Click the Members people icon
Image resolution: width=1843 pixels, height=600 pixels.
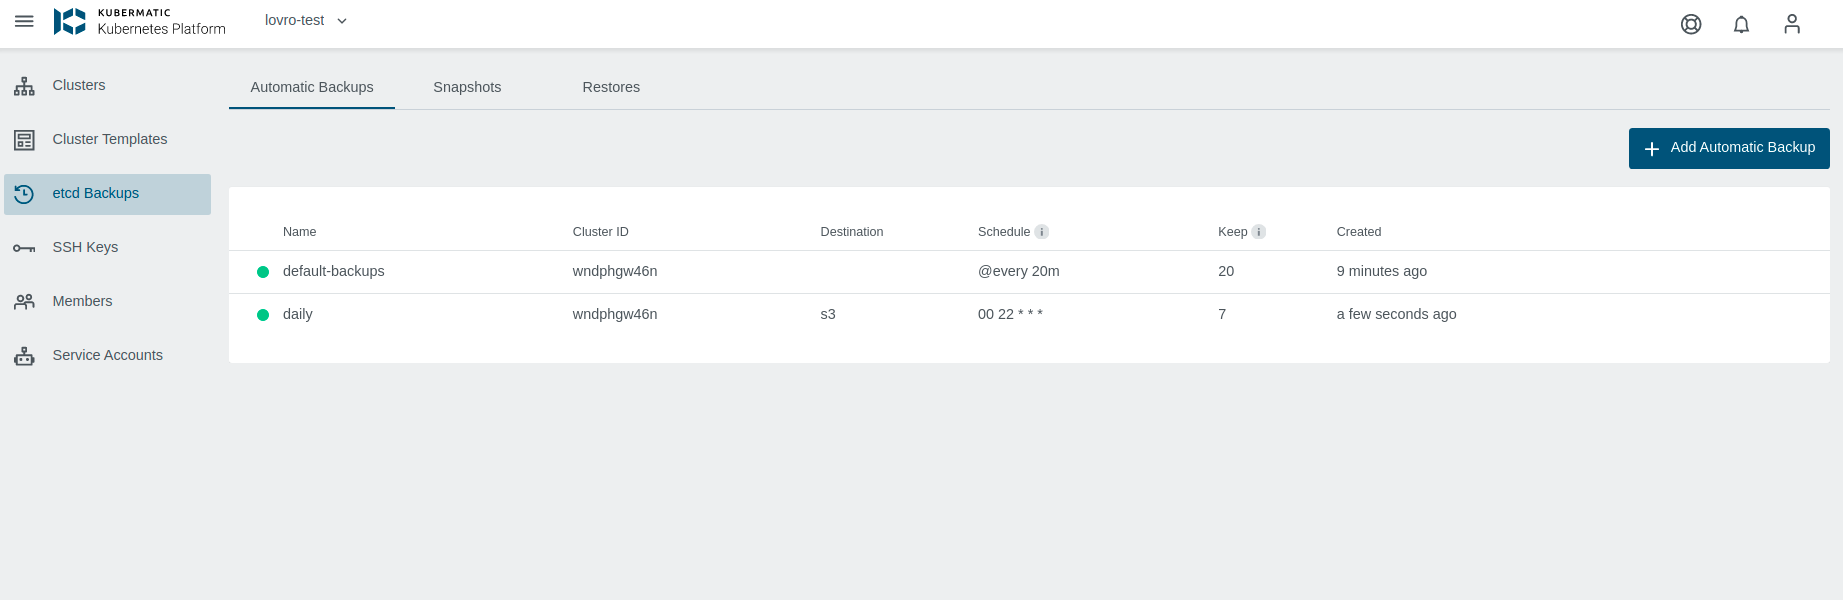(x=24, y=302)
